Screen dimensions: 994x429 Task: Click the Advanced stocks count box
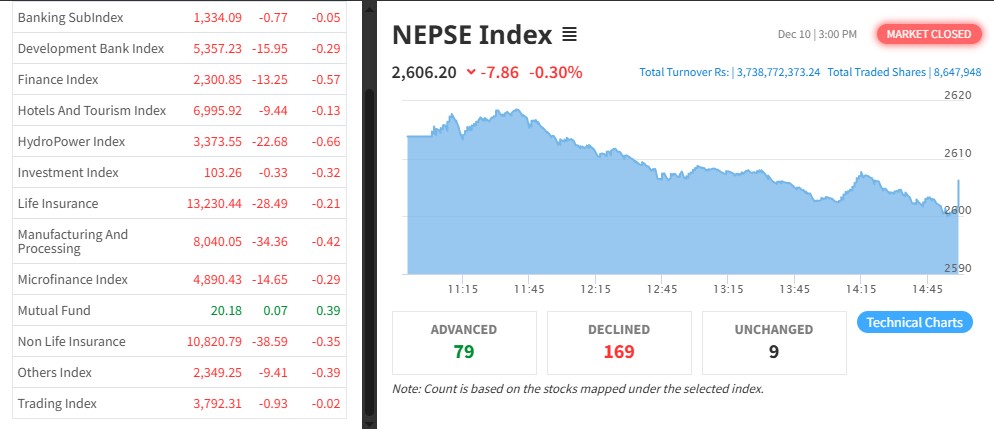464,341
